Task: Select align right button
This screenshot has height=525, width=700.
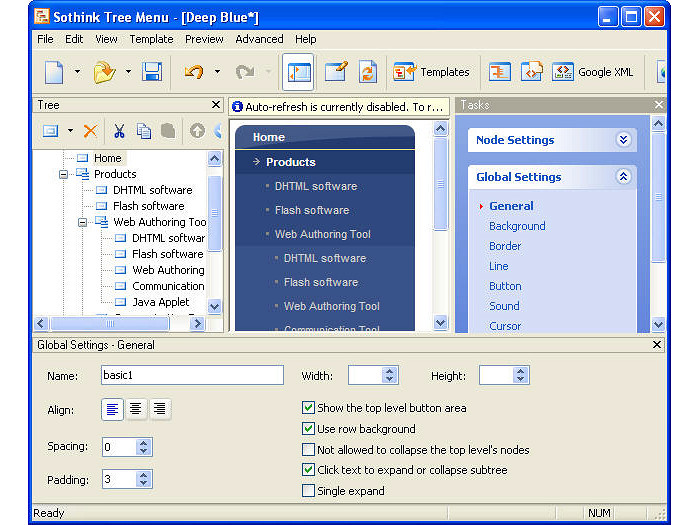Action: 159,409
